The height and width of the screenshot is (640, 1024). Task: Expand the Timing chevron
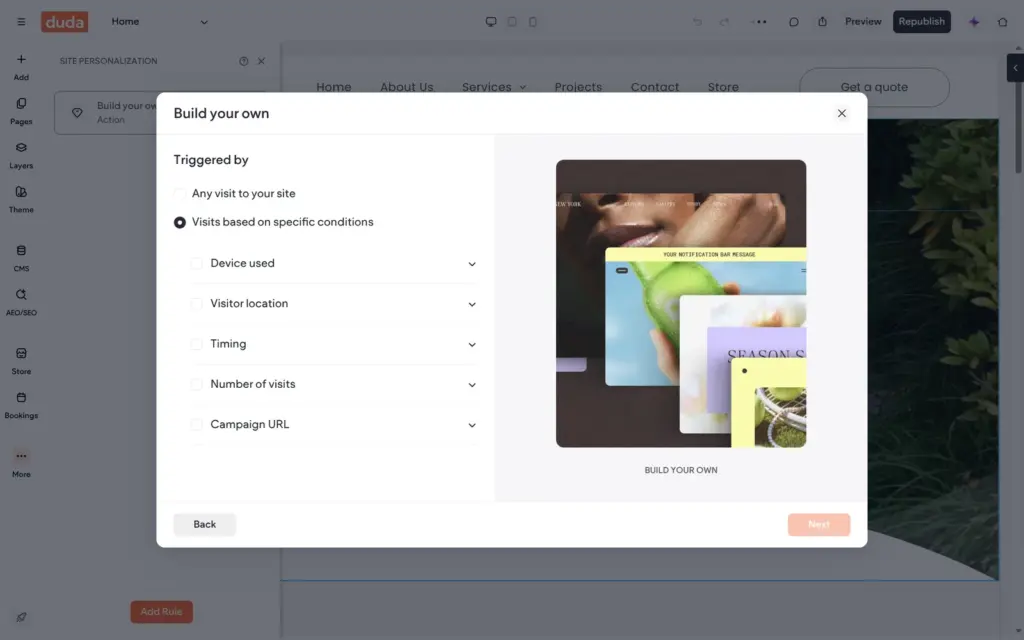(472, 345)
